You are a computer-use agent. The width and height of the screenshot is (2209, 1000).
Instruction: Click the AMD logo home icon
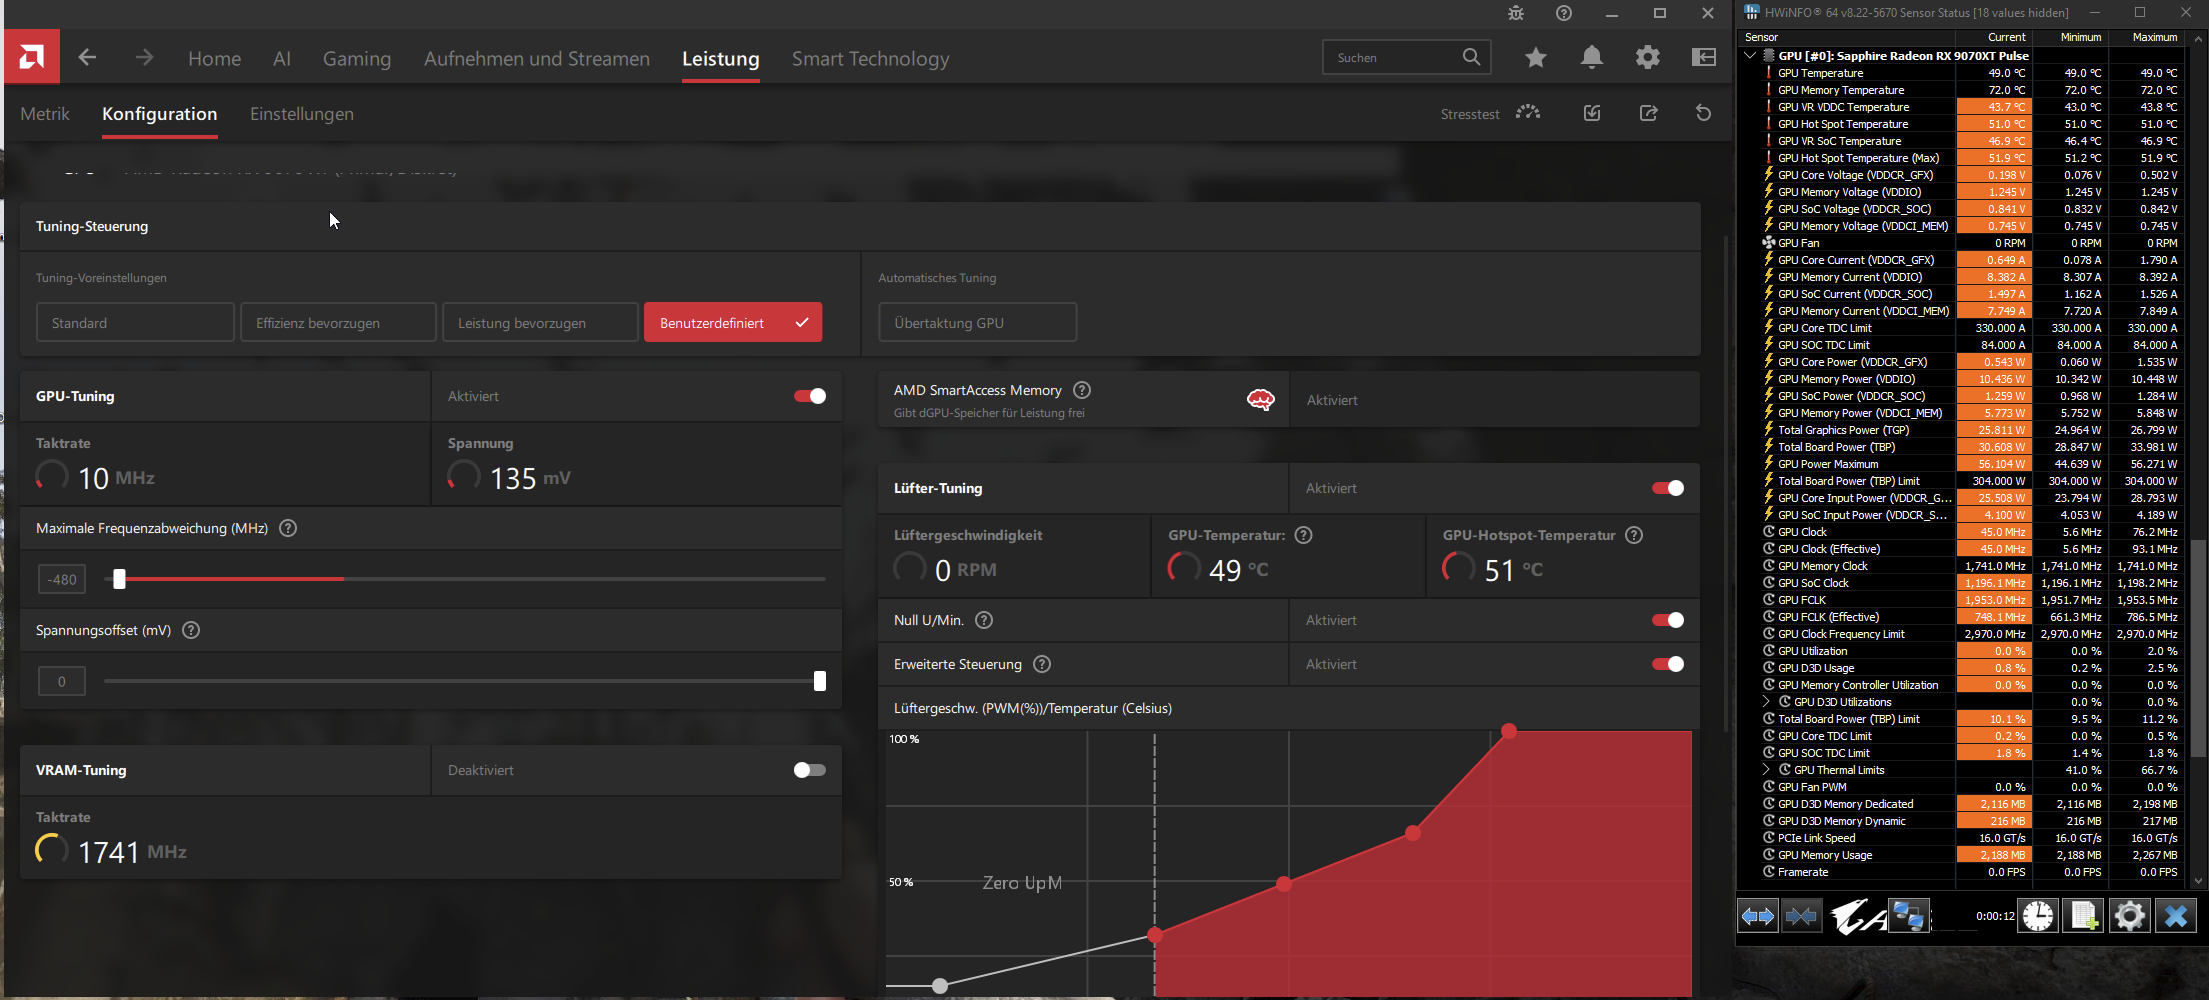tap(31, 57)
